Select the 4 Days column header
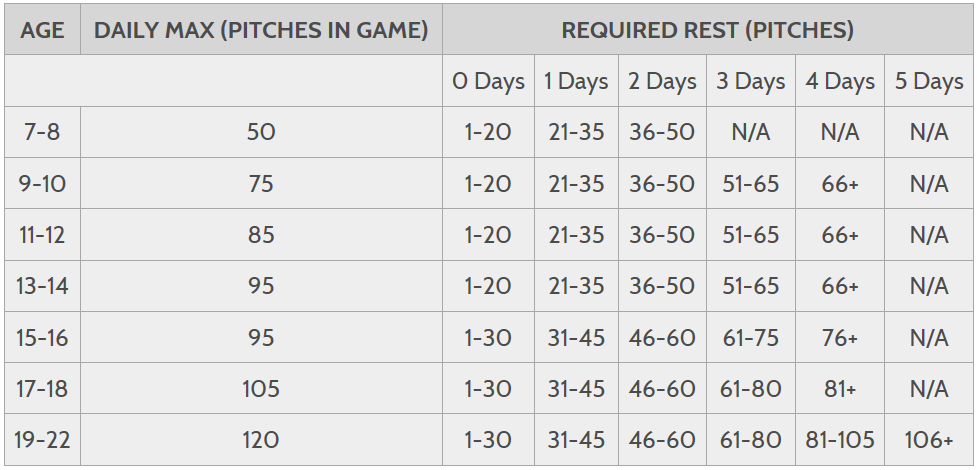The image size is (977, 470). pos(840,81)
